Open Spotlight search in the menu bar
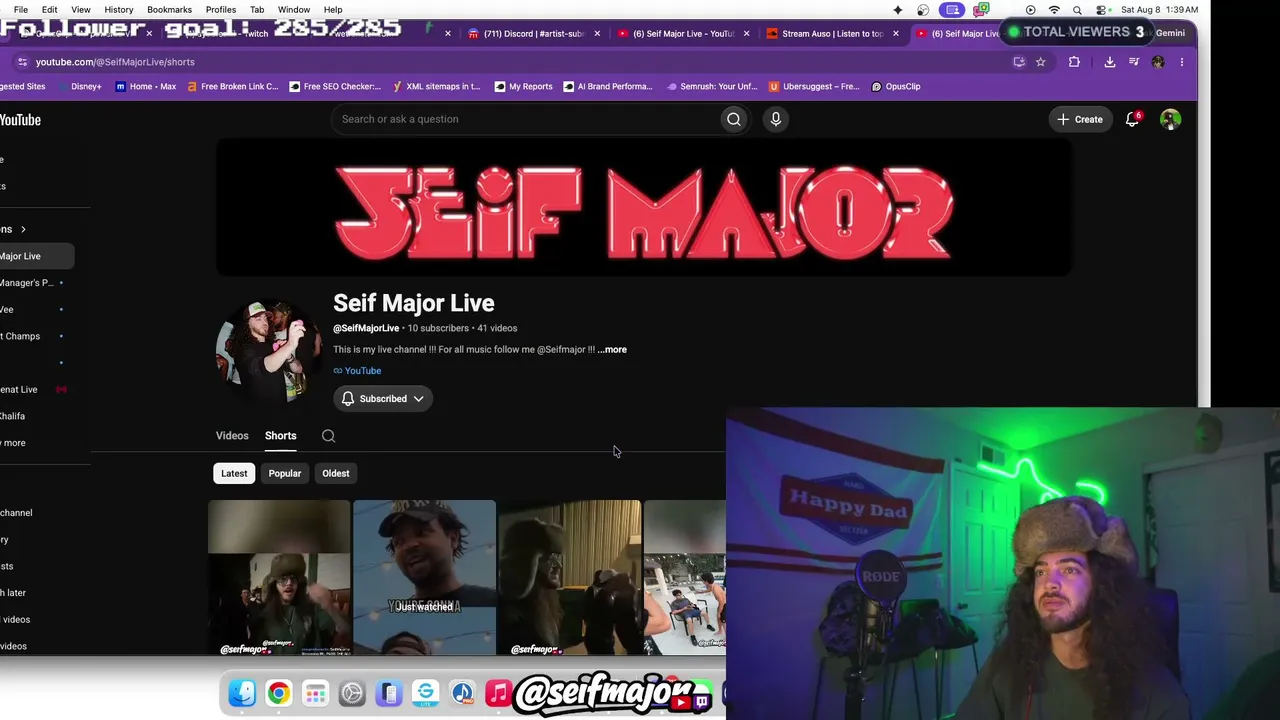The width and height of the screenshot is (1280, 720). point(1077,10)
